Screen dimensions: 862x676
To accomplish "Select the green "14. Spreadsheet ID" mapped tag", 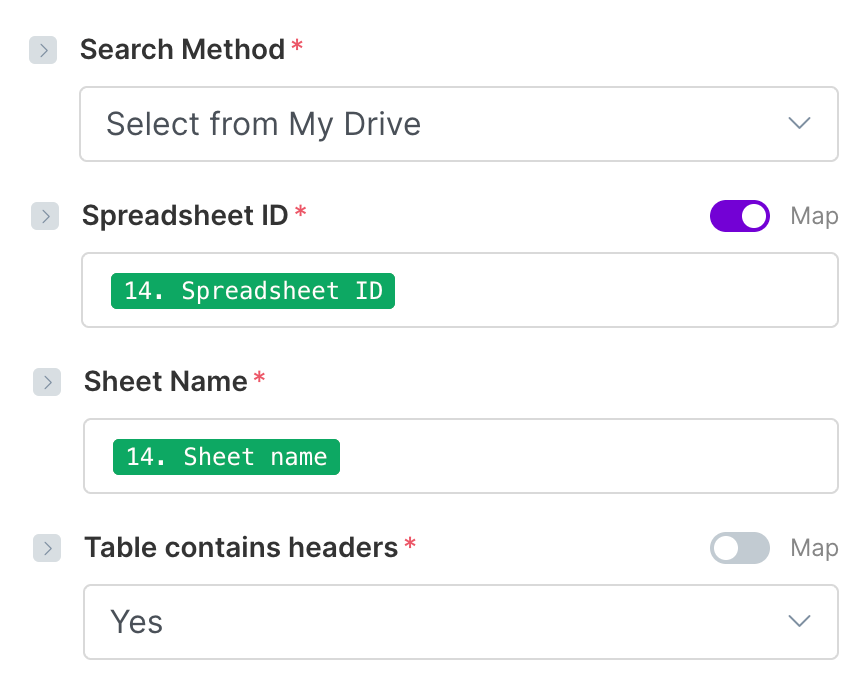I will coord(253,290).
